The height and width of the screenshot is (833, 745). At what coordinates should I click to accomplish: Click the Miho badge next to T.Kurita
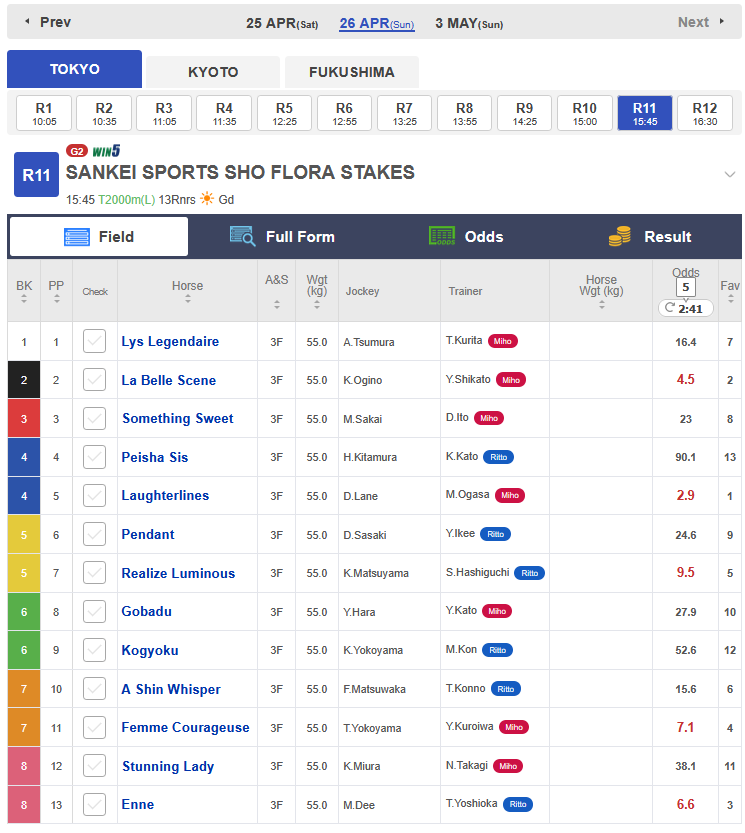(503, 341)
